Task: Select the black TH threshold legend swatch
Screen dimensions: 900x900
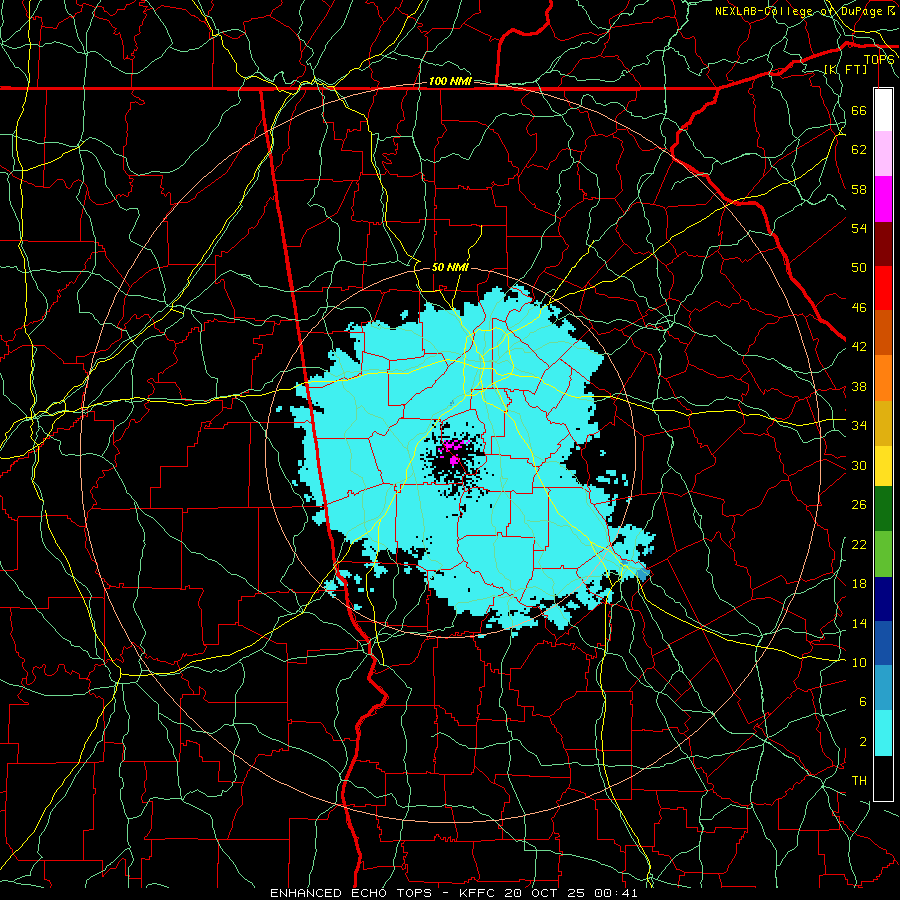Action: click(883, 778)
